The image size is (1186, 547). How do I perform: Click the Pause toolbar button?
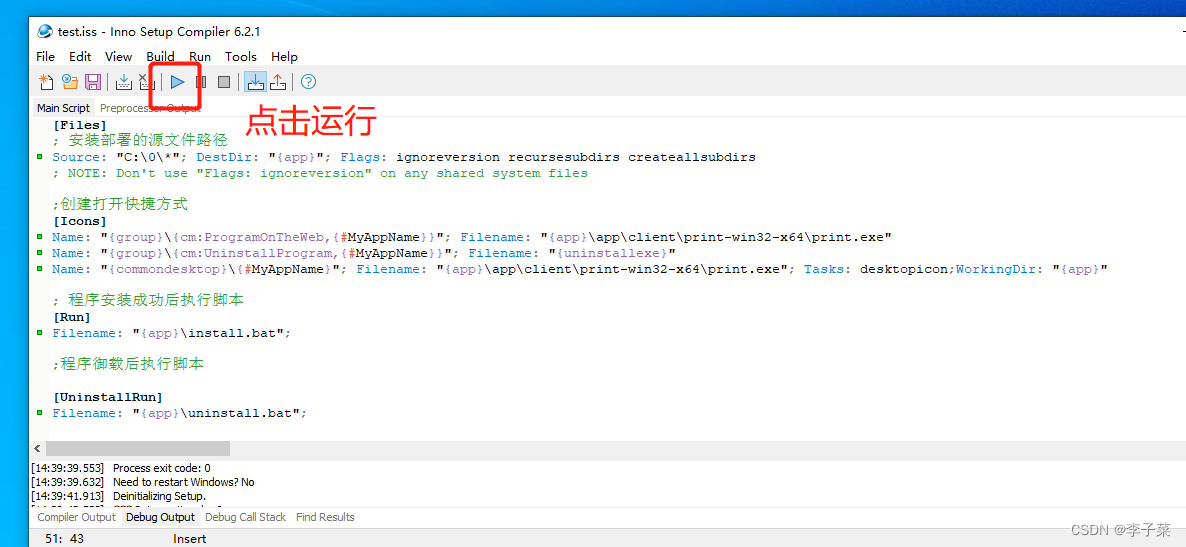pos(201,82)
